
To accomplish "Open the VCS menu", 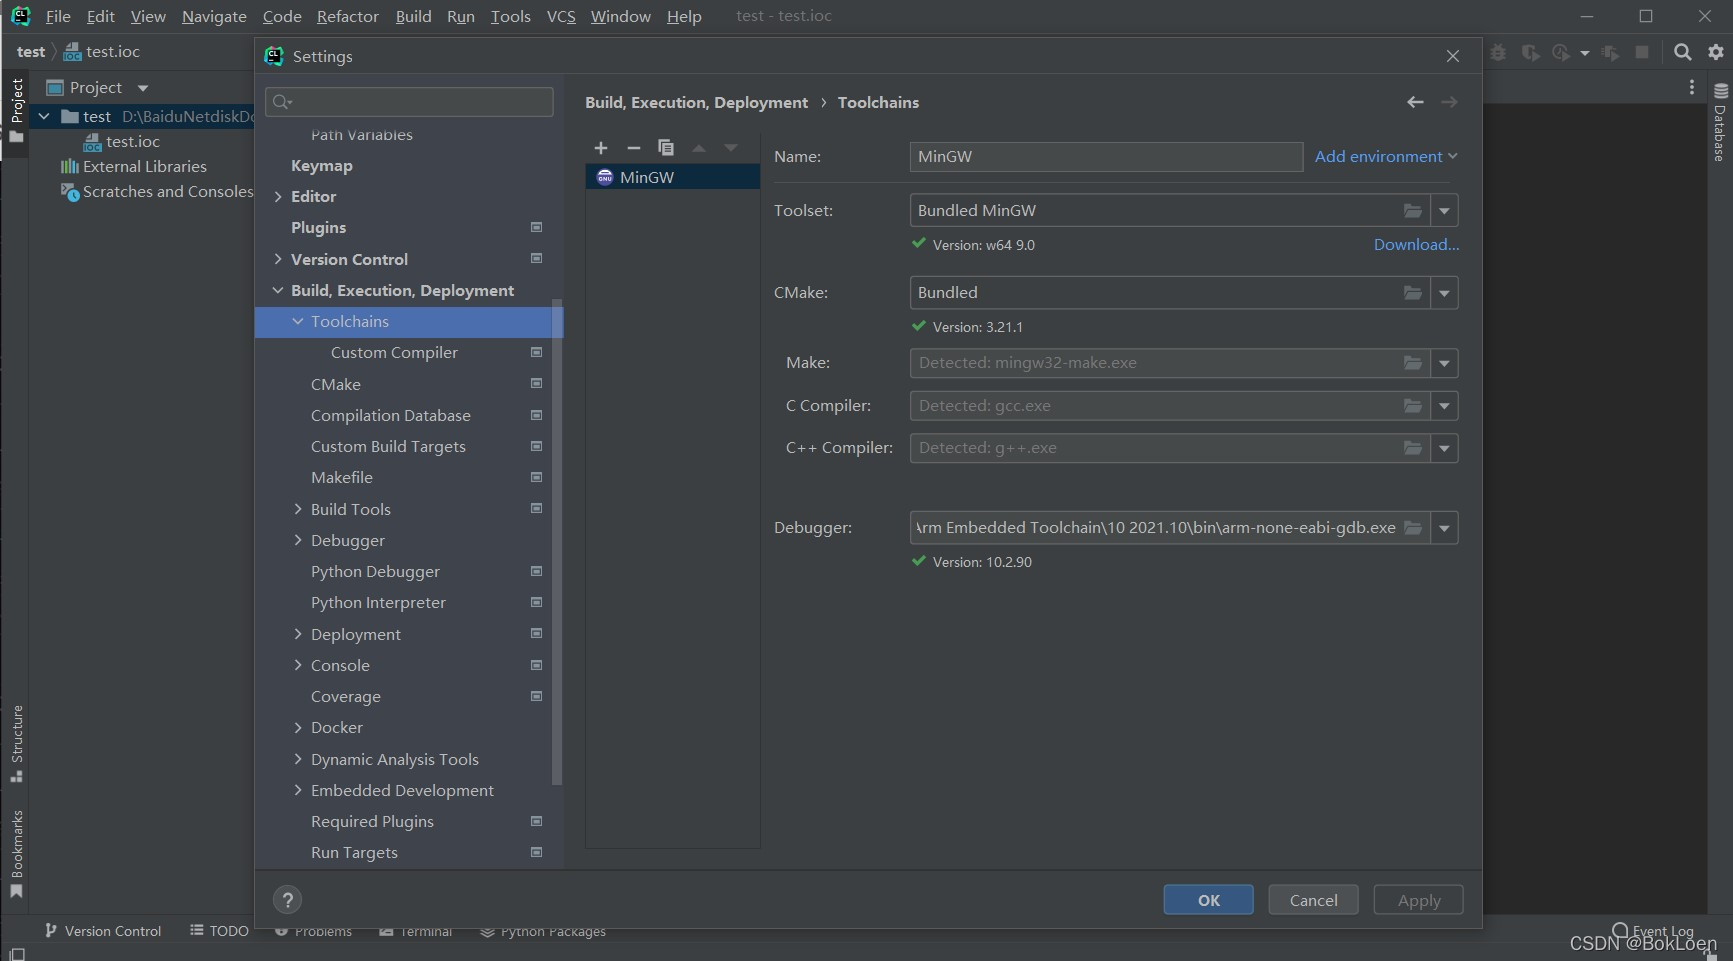I will tap(561, 16).
